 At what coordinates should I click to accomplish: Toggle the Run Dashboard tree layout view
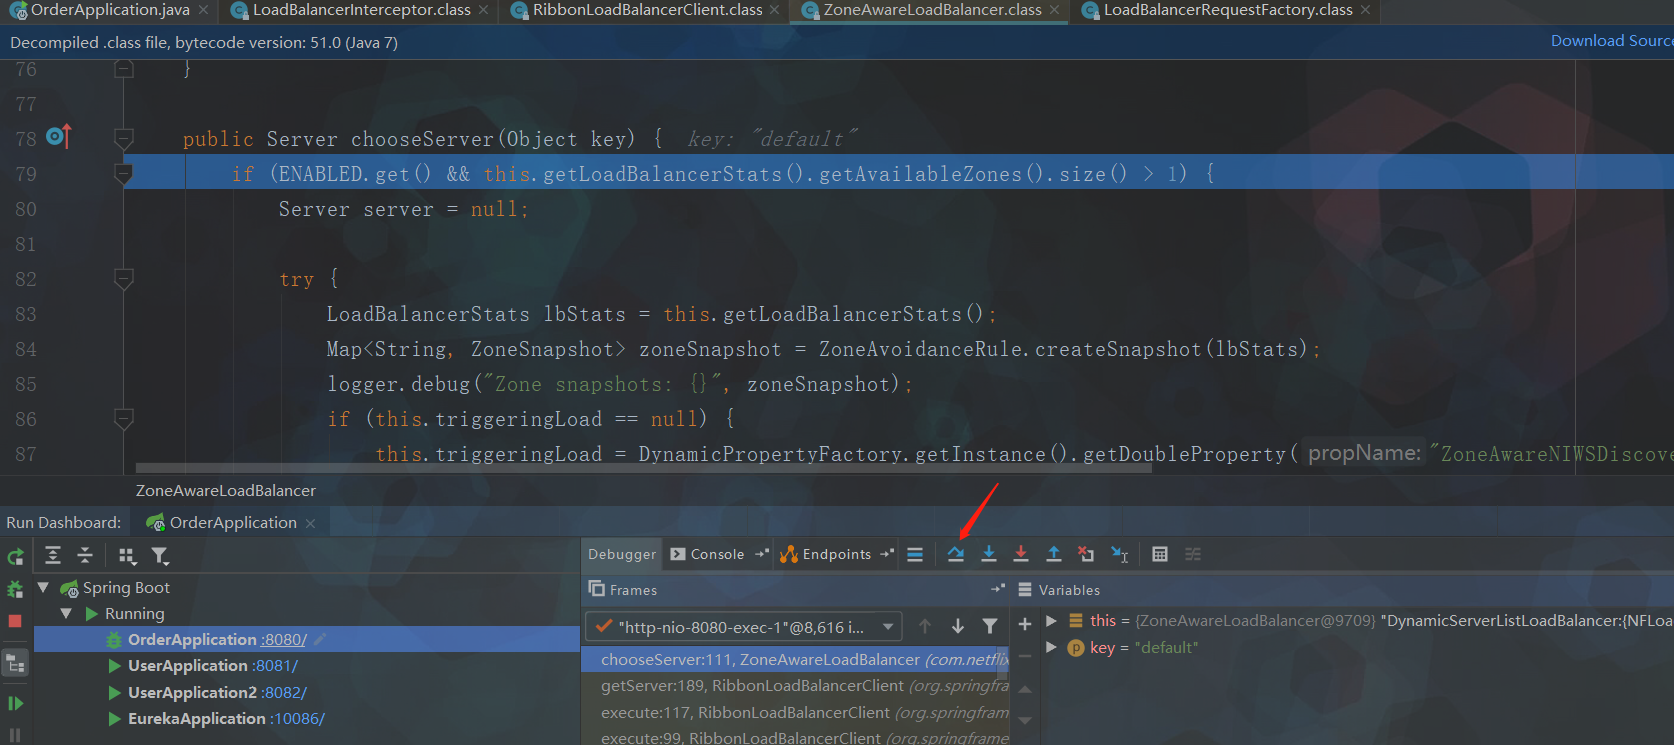coord(16,663)
